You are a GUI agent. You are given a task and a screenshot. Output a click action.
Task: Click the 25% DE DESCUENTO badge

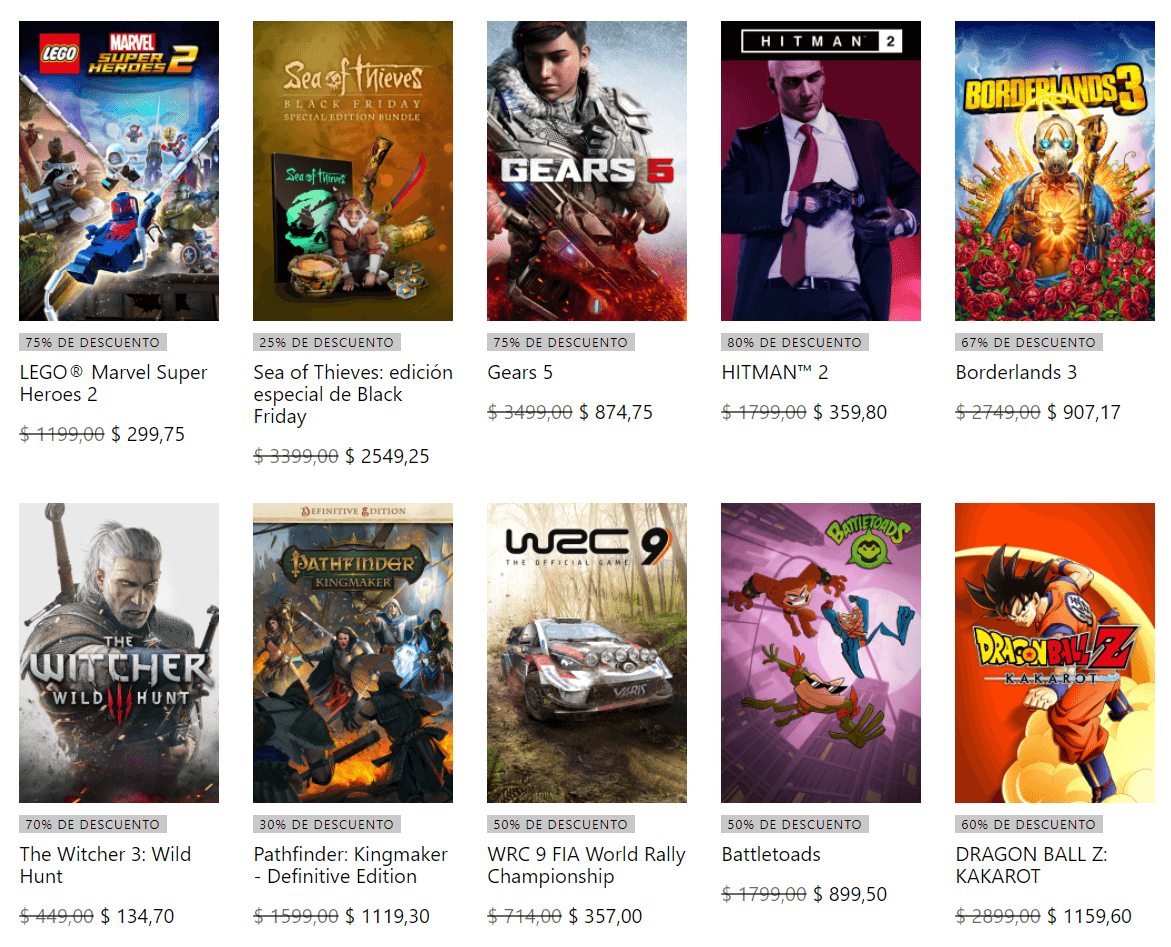click(x=326, y=342)
